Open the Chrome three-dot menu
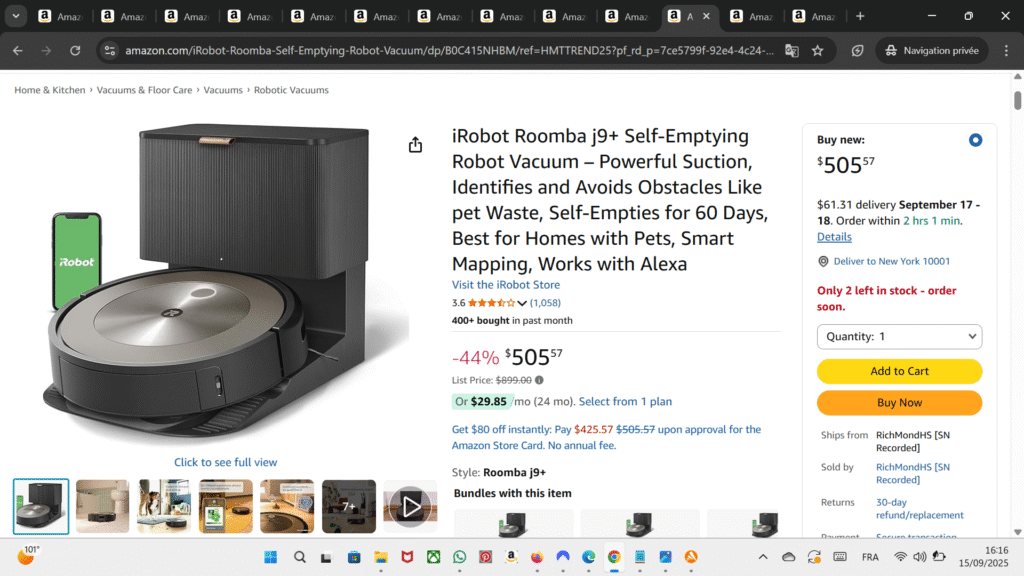1024x576 pixels. pyautogui.click(x=1007, y=50)
